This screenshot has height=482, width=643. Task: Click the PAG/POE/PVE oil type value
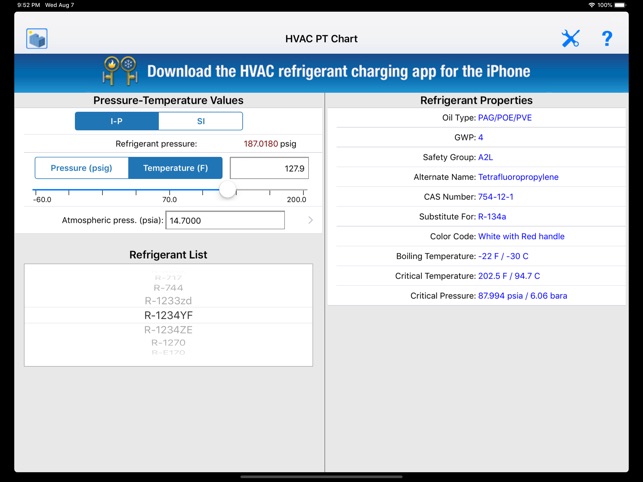pyautogui.click(x=505, y=118)
